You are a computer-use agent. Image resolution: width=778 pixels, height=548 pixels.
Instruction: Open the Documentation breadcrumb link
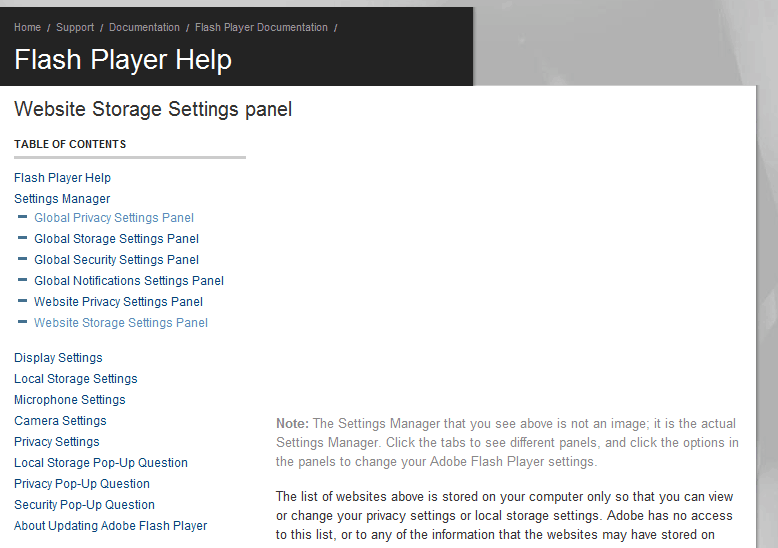coord(144,27)
